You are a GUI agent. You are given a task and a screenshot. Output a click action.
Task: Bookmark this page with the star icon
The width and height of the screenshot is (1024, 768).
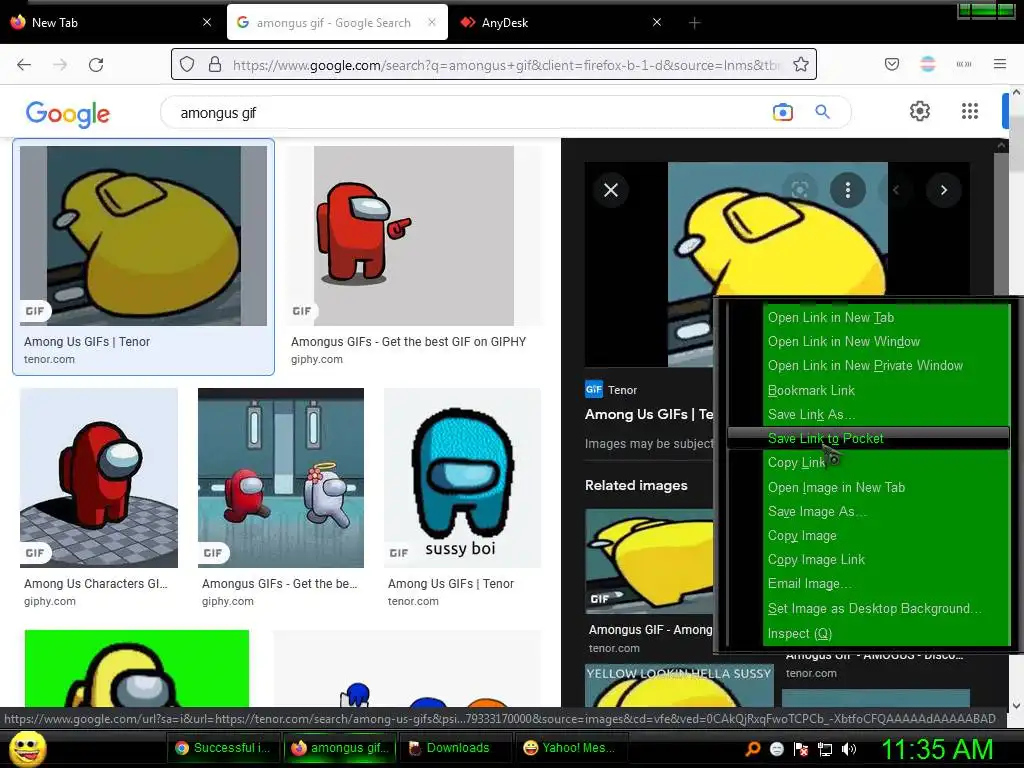[801, 65]
